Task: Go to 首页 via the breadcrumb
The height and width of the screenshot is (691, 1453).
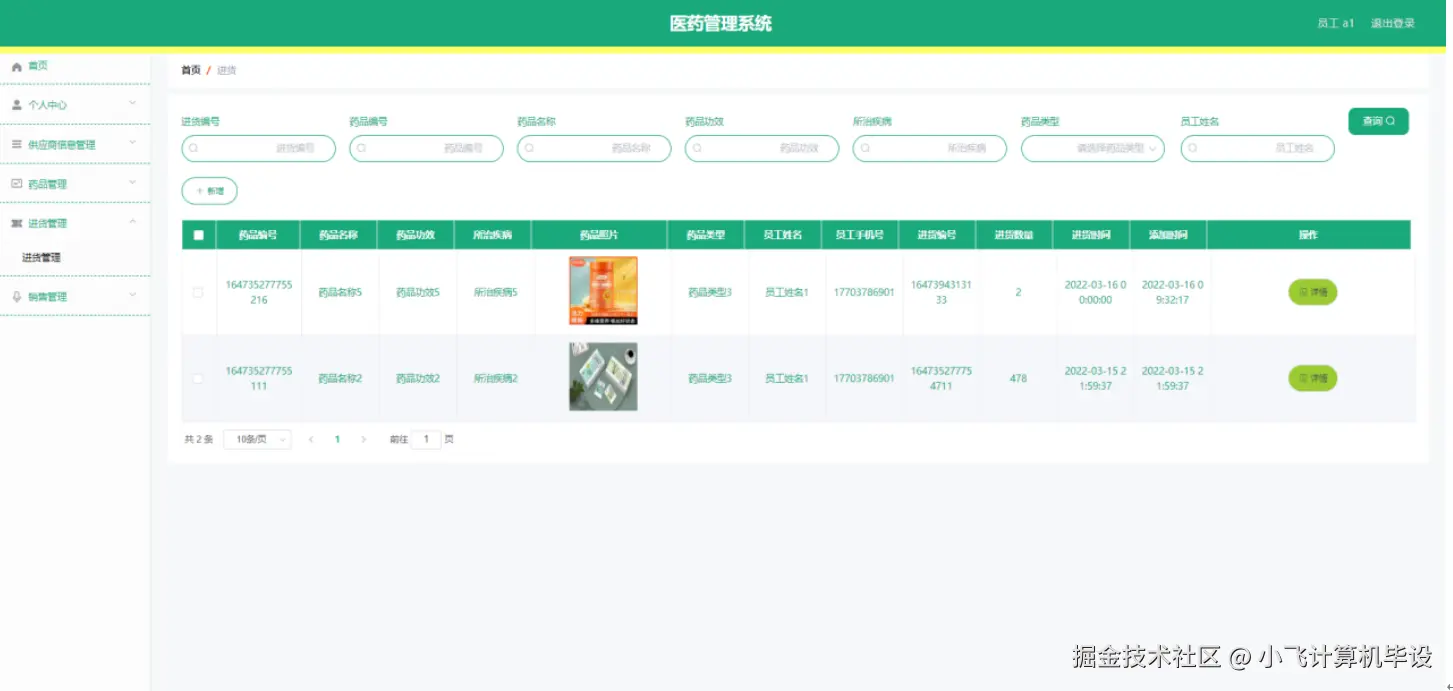Action: click(191, 70)
